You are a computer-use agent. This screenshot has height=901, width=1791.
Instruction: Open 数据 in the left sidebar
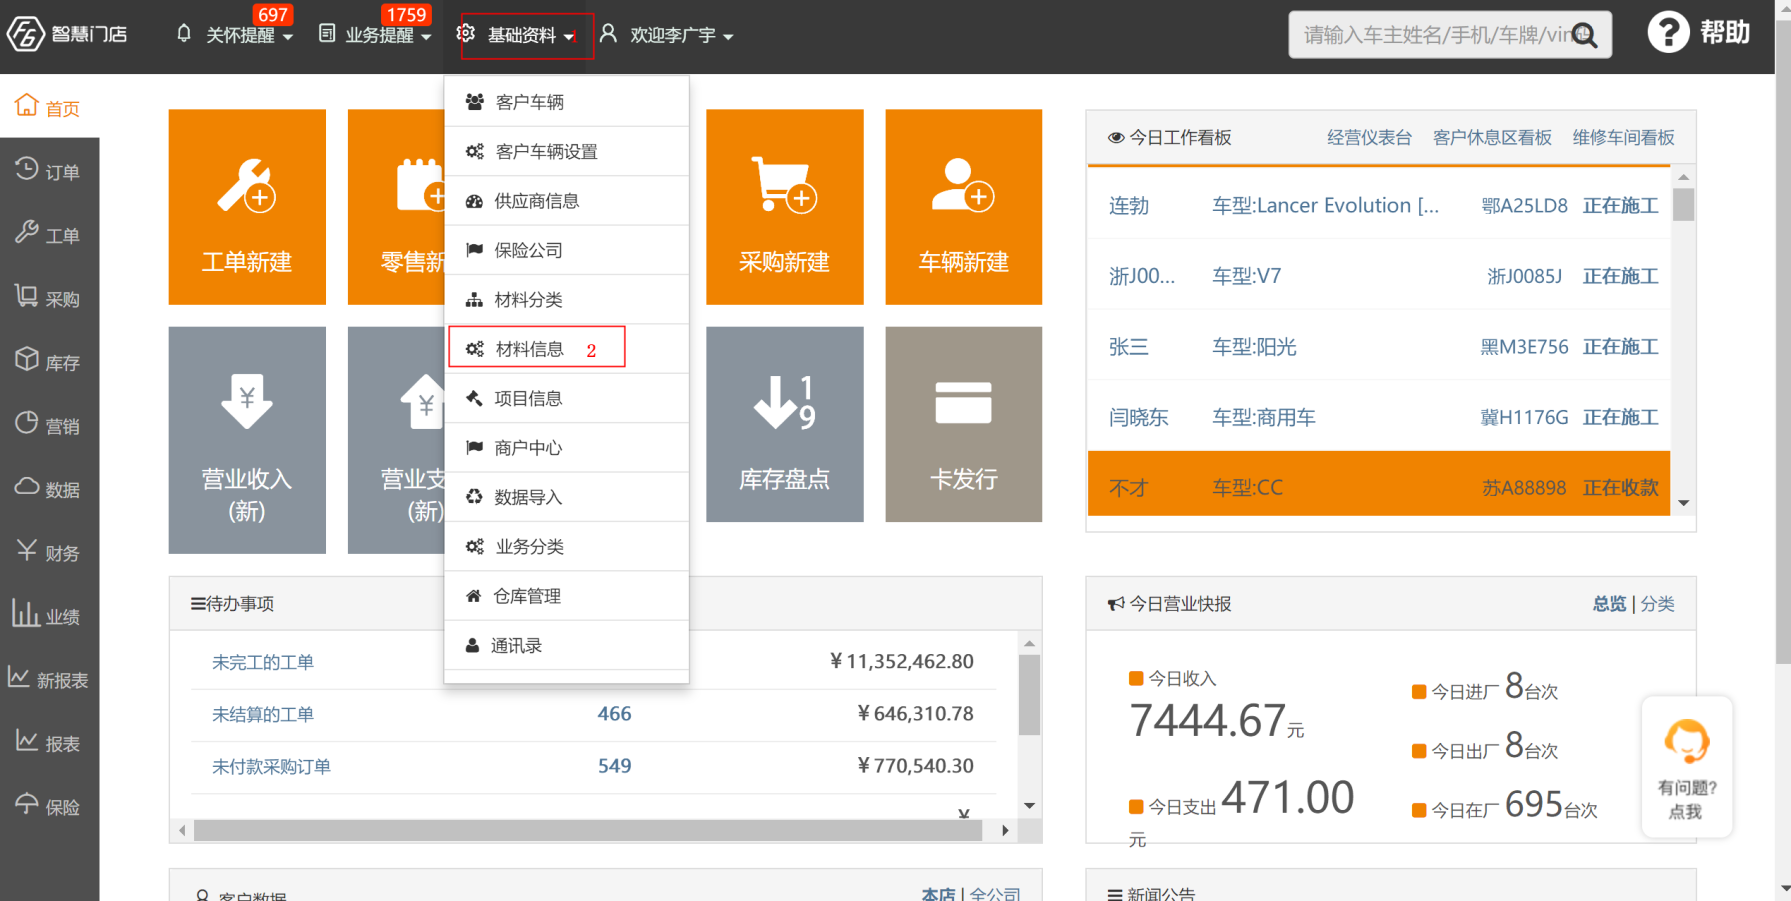pyautogui.click(x=49, y=488)
